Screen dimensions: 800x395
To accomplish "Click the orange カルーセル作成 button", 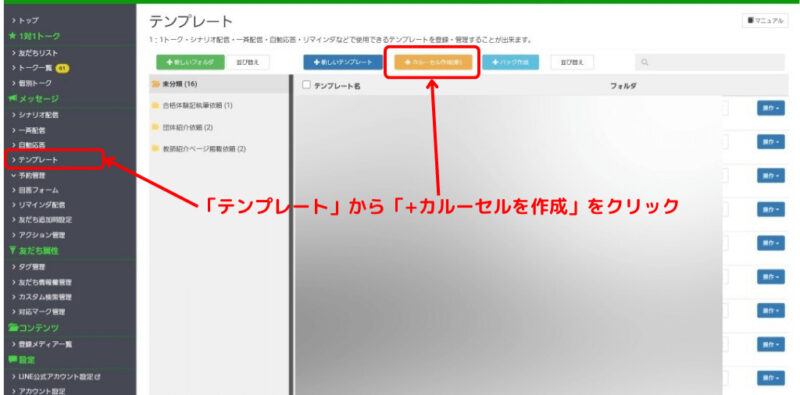I will 433,62.
